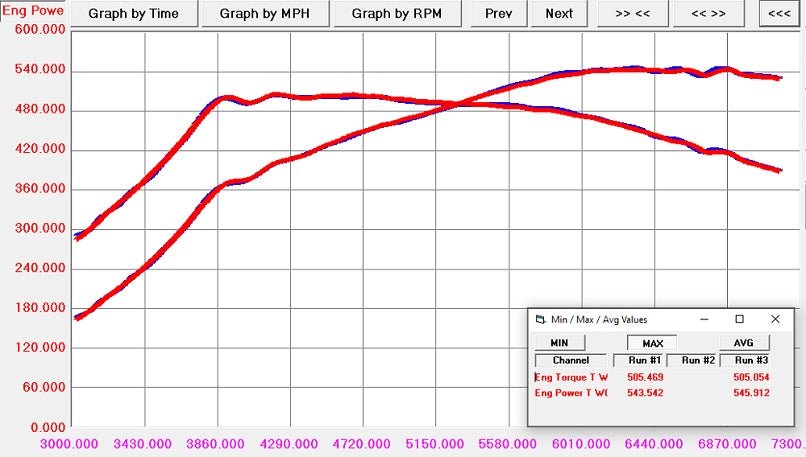Select the Eng Torque channel row label

(571, 377)
